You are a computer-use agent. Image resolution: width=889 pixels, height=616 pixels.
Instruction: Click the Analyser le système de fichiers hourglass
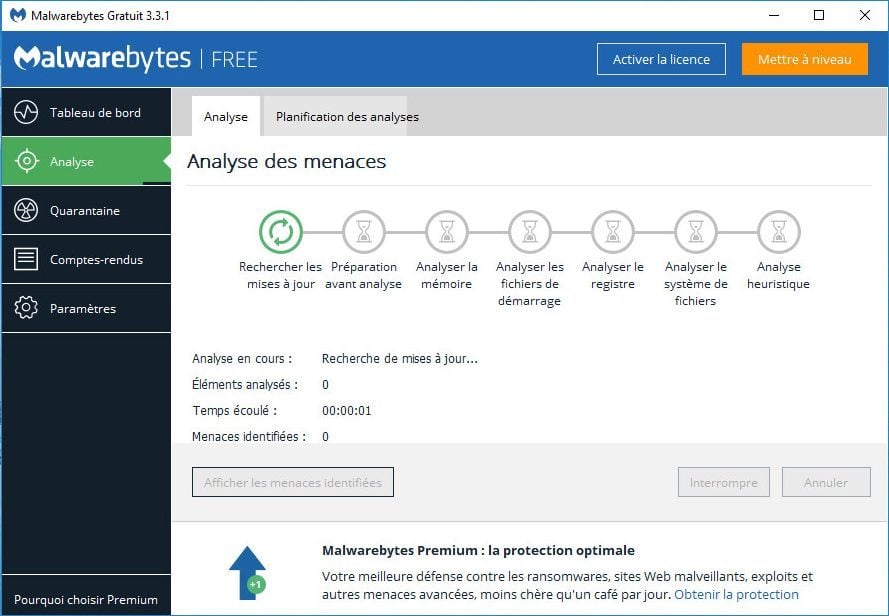pyautogui.click(x=696, y=232)
